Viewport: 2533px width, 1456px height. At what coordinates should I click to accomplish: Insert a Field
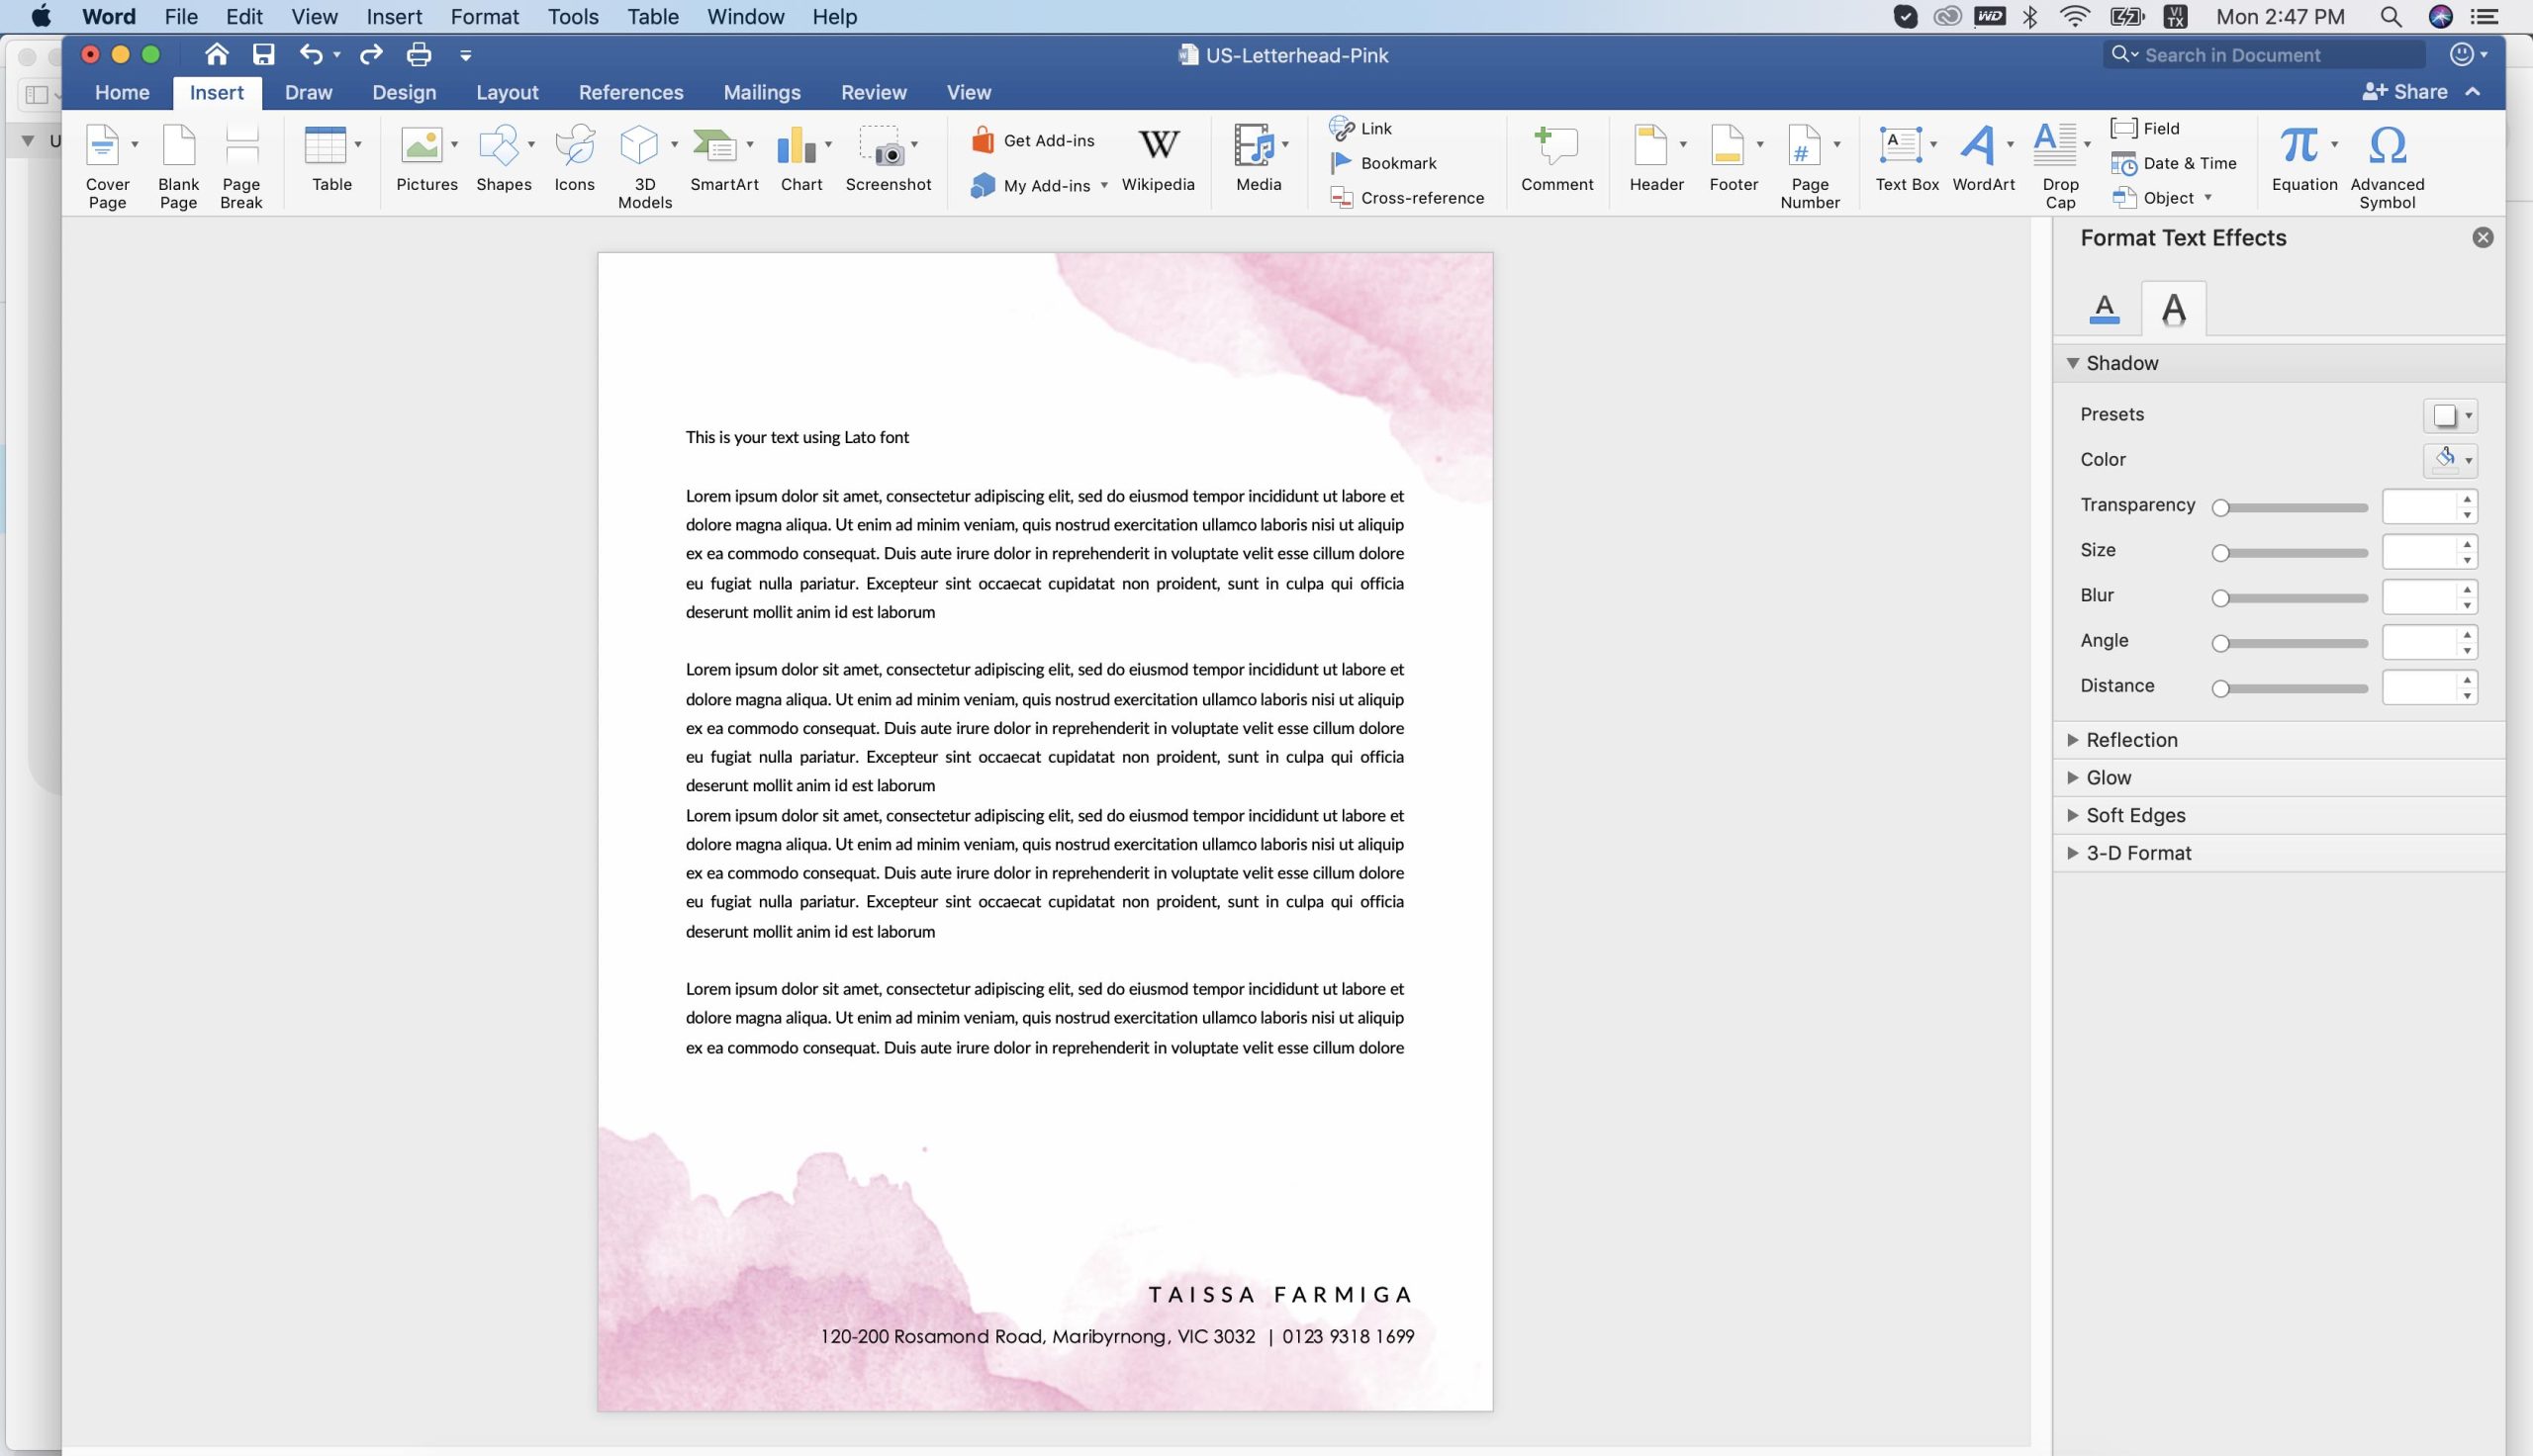[2145, 128]
